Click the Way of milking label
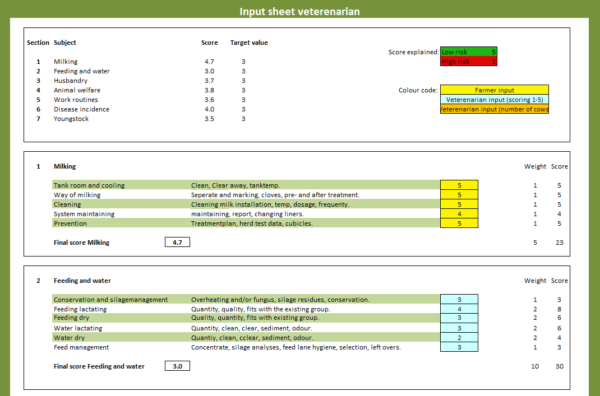600x396 pixels. pyautogui.click(x=77, y=195)
